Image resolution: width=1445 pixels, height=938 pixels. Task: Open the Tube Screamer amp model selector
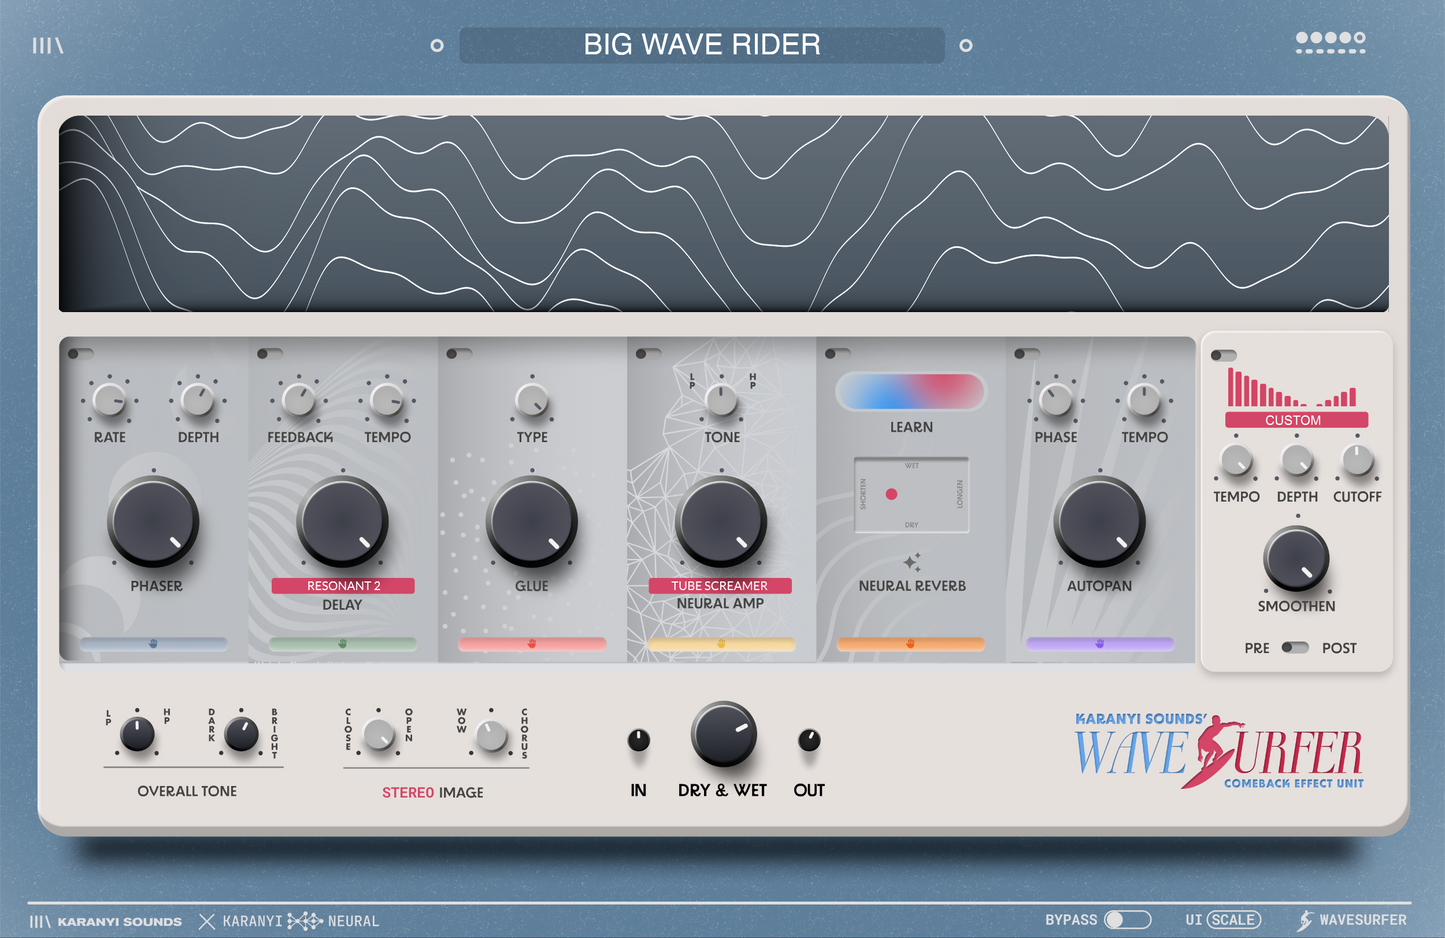click(x=719, y=586)
